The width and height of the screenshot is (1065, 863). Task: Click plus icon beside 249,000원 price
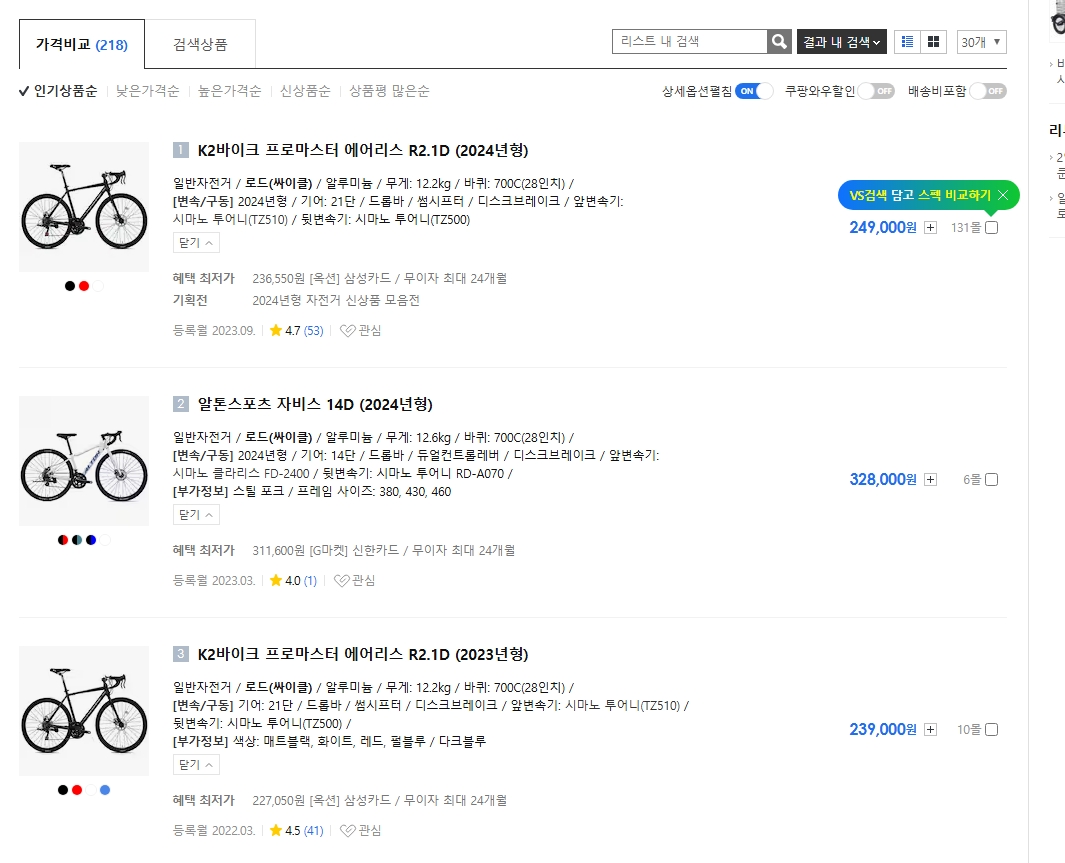(x=931, y=227)
